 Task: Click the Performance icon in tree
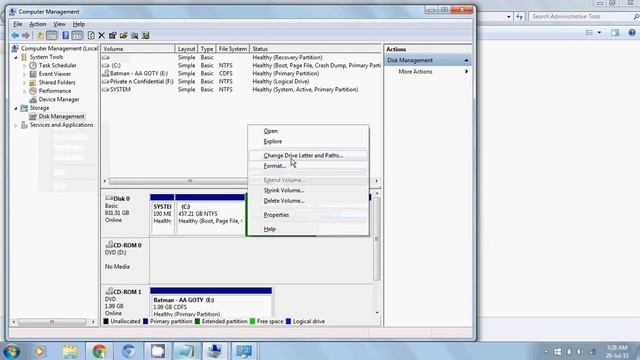33,91
